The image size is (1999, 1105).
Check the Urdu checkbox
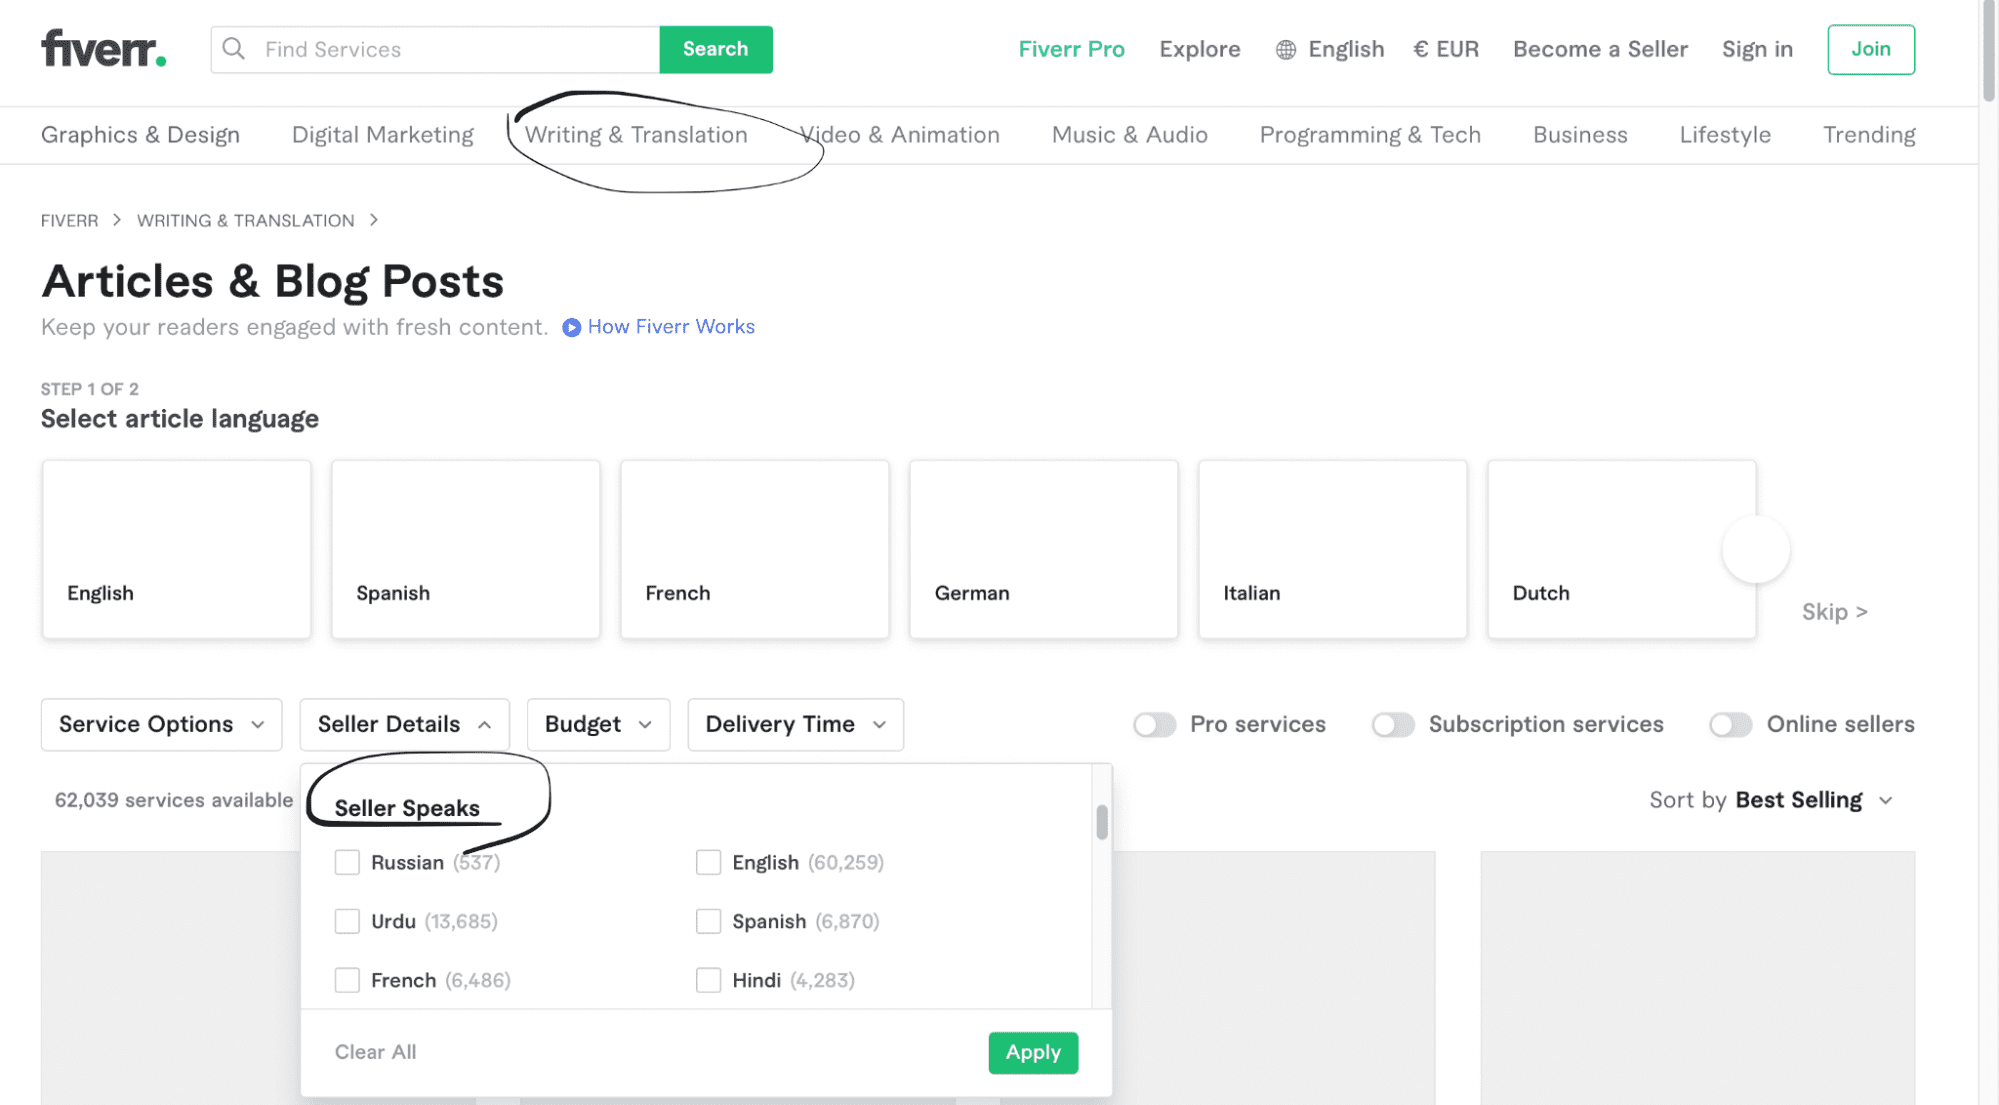(x=347, y=921)
